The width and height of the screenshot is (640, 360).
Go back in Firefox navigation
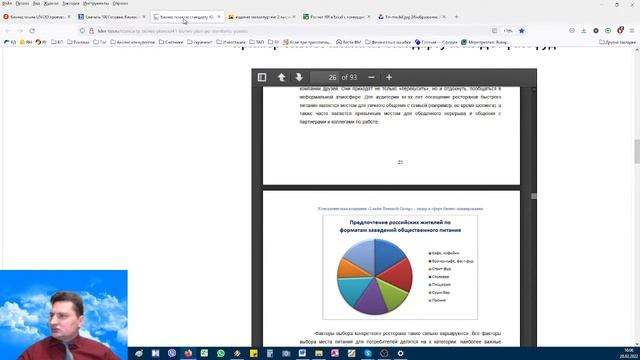tap(8, 31)
